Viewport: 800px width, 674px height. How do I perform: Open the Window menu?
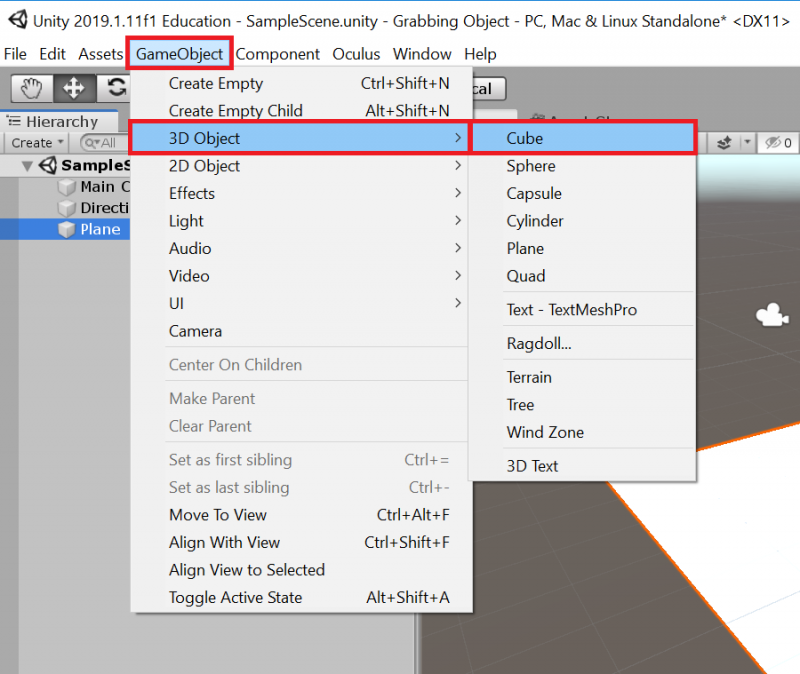coord(422,54)
